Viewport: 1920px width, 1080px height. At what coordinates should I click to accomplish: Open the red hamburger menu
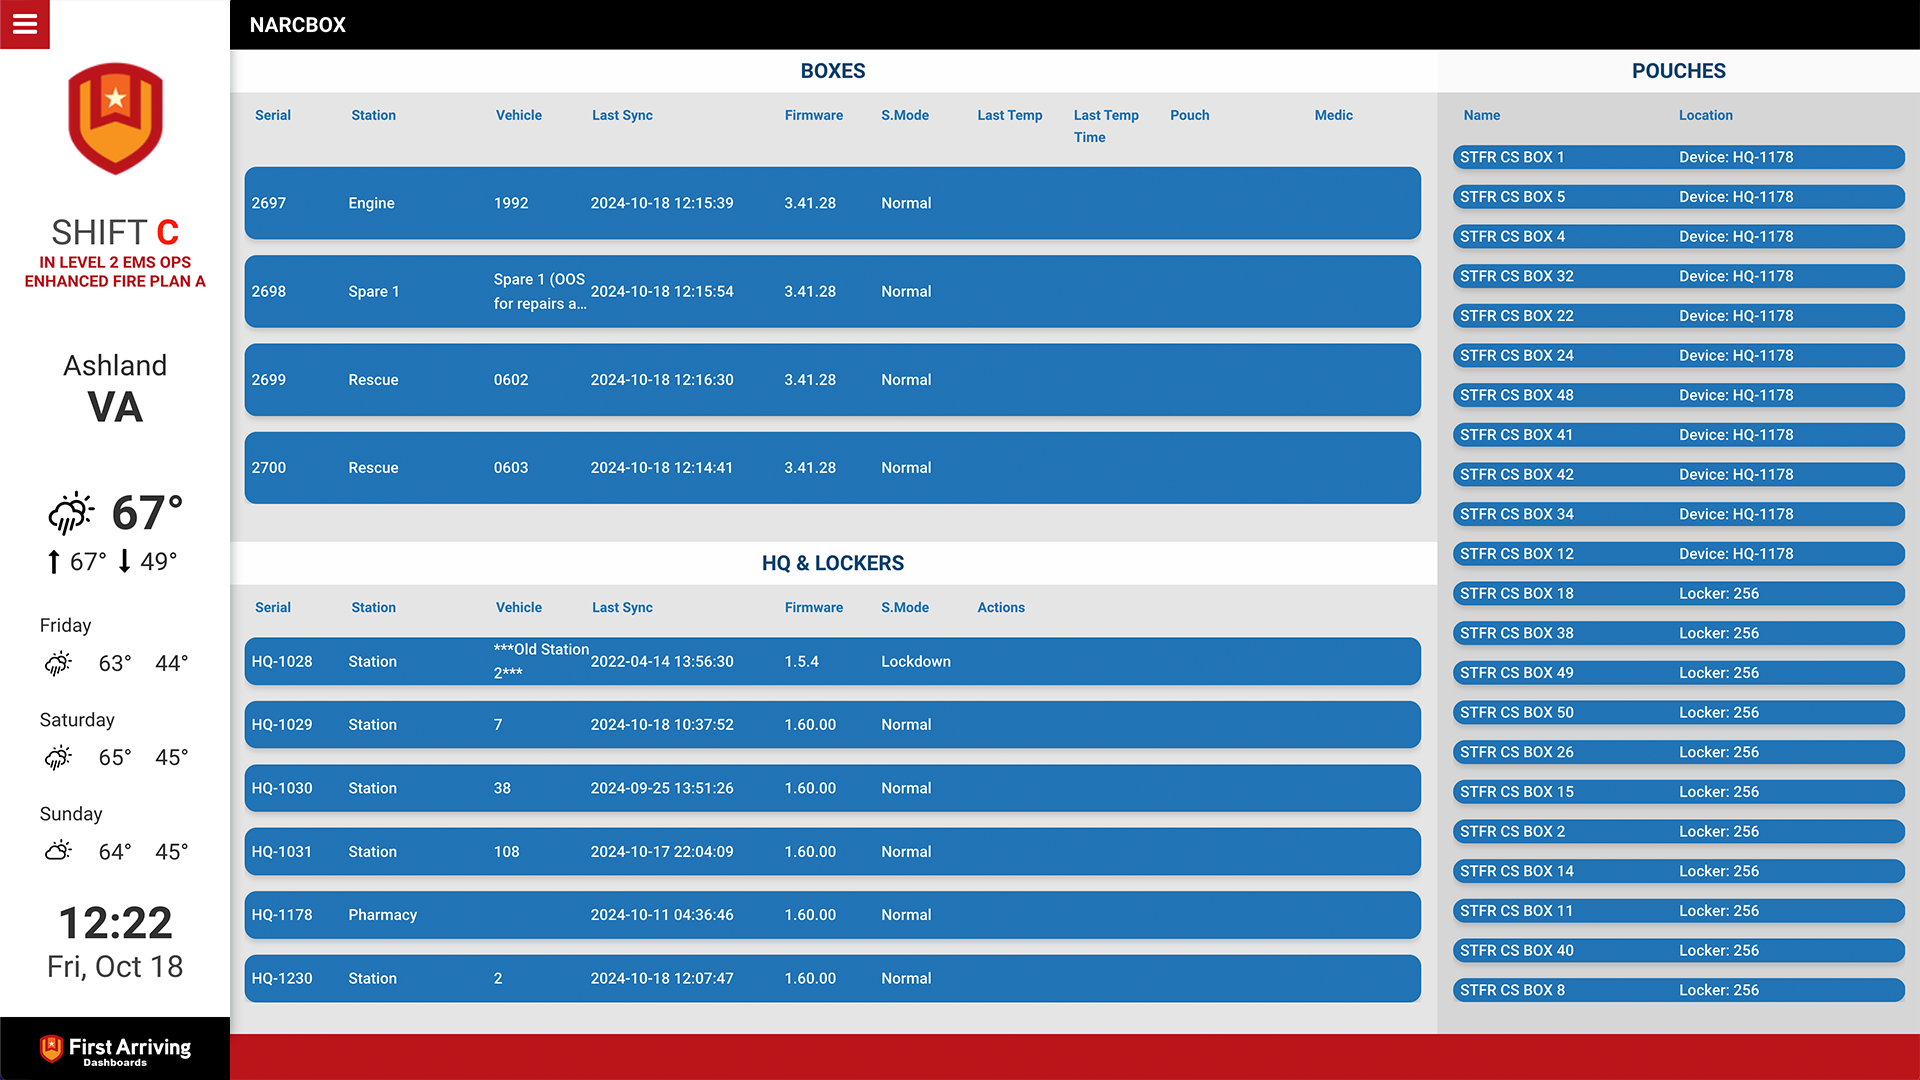coord(25,24)
